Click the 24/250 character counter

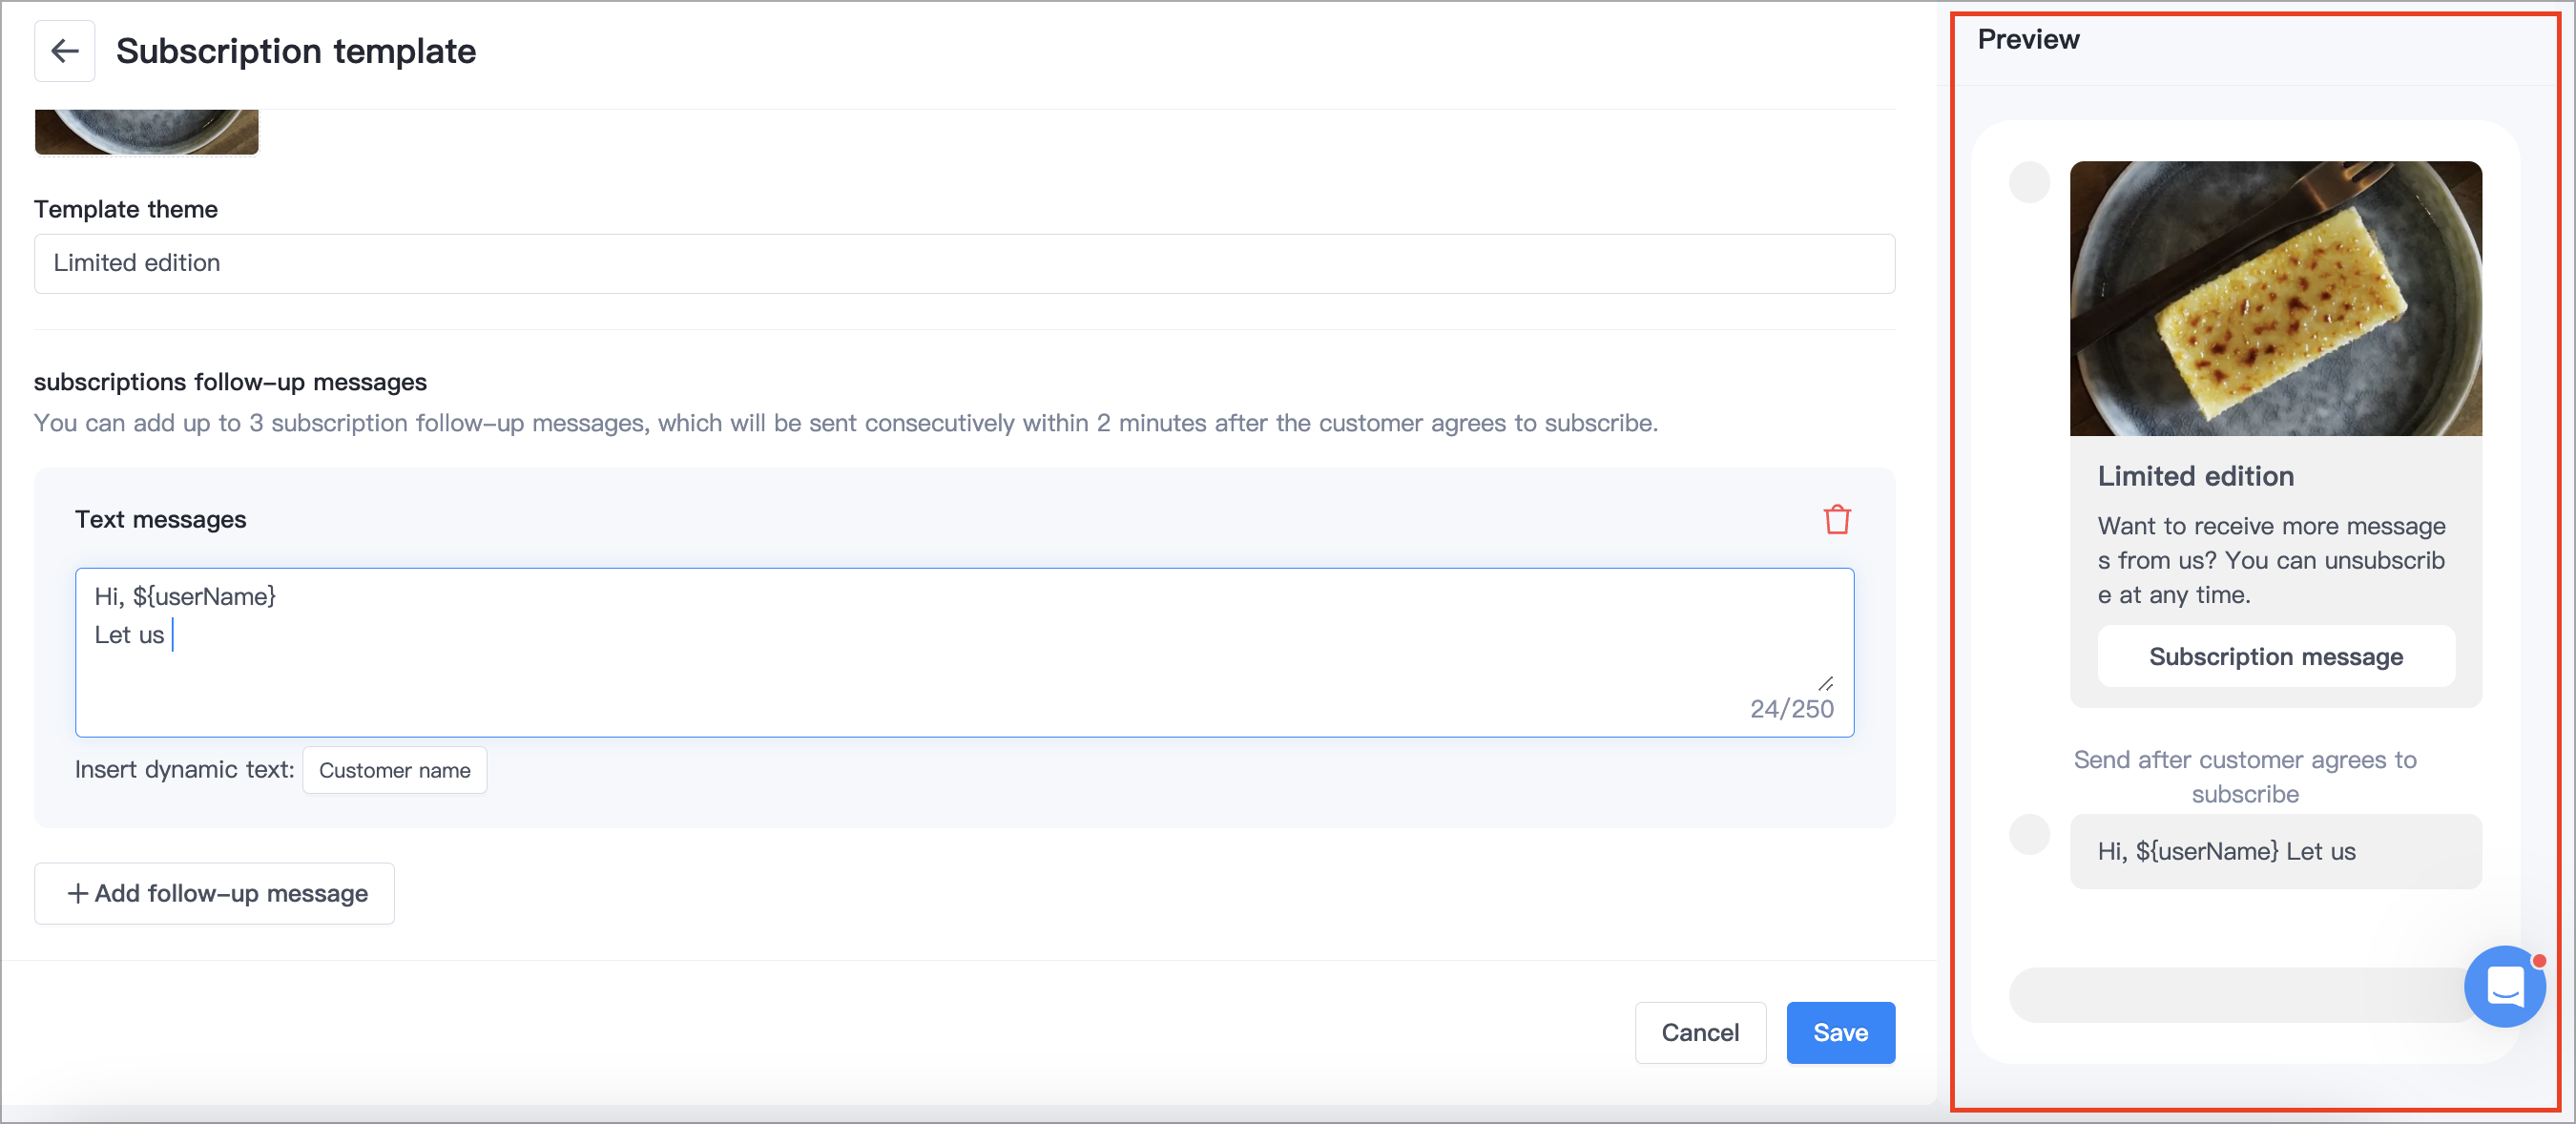[x=1791, y=709]
